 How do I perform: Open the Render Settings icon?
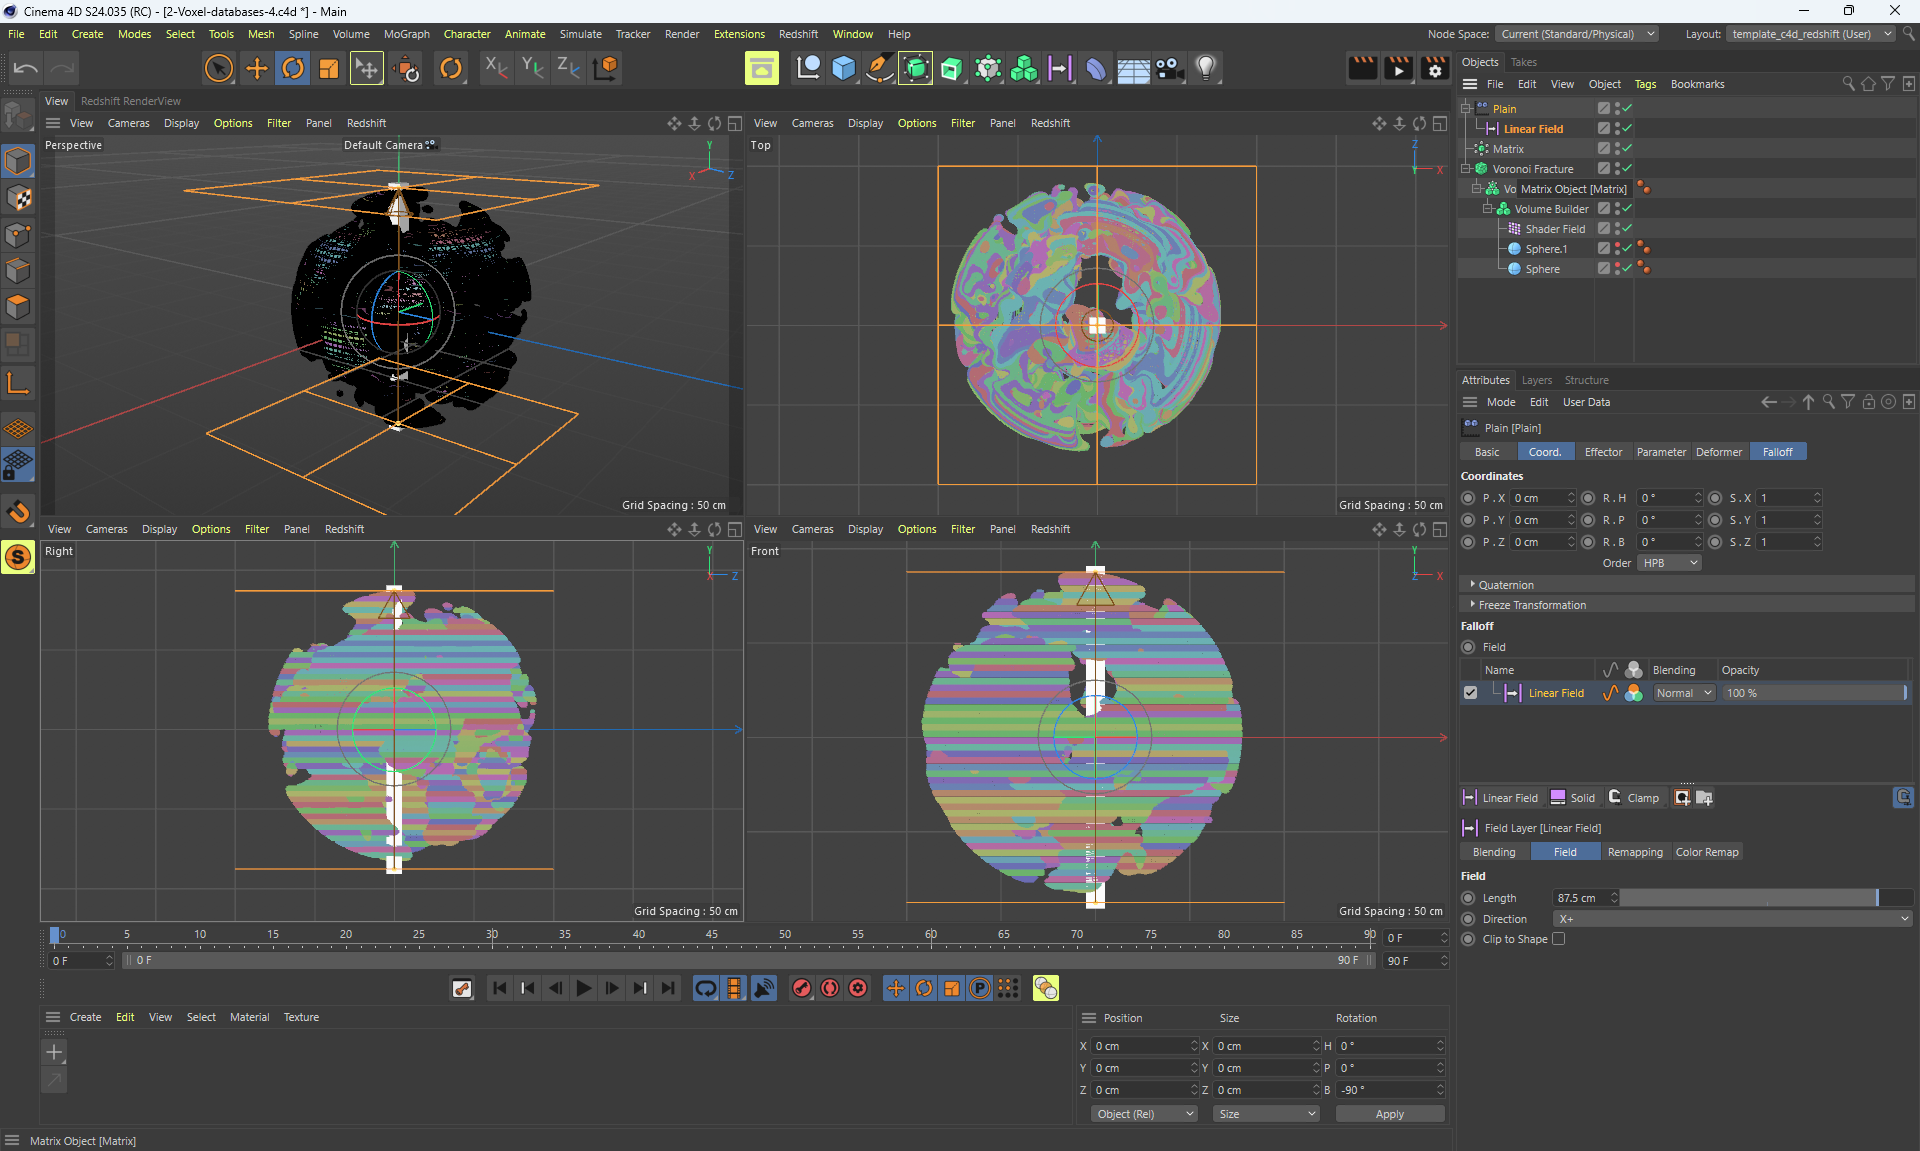click(1434, 68)
